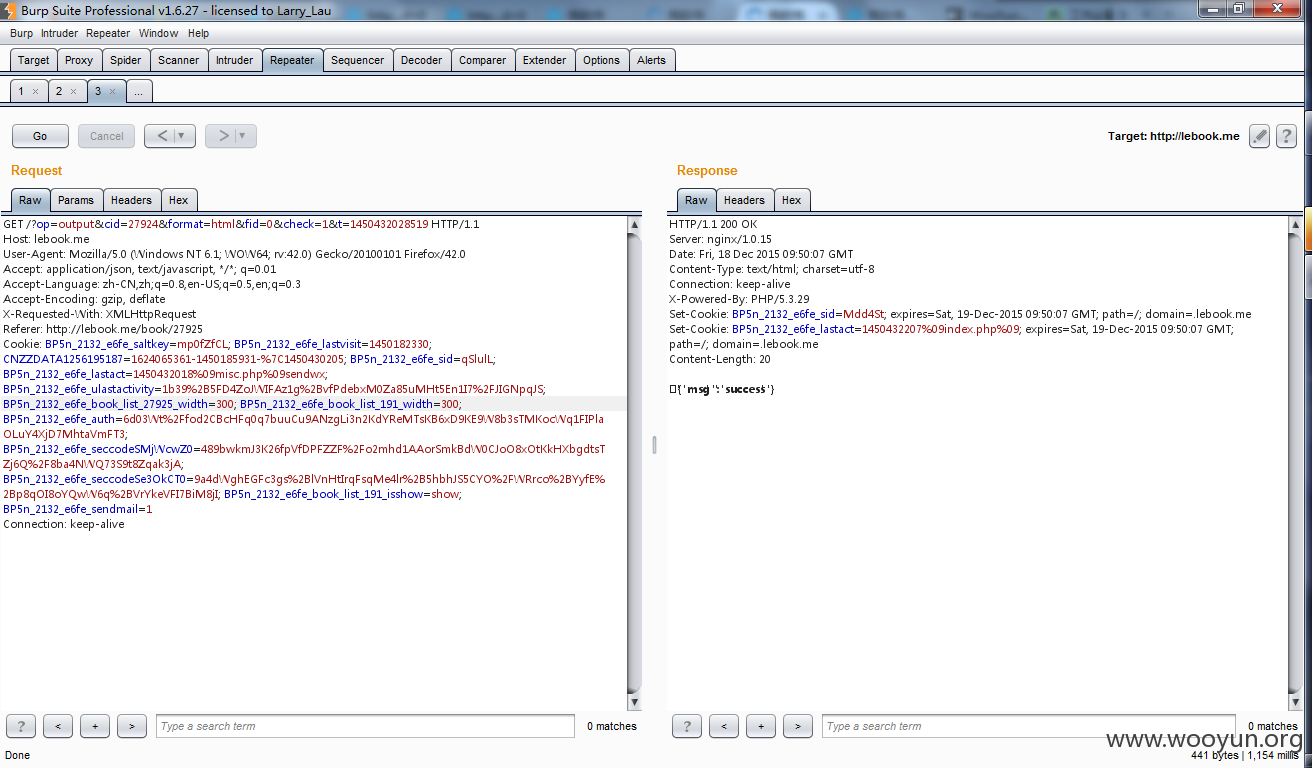This screenshot has width=1312, height=768.
Task: Click the X-Requested-With header line
Action: coord(100,314)
